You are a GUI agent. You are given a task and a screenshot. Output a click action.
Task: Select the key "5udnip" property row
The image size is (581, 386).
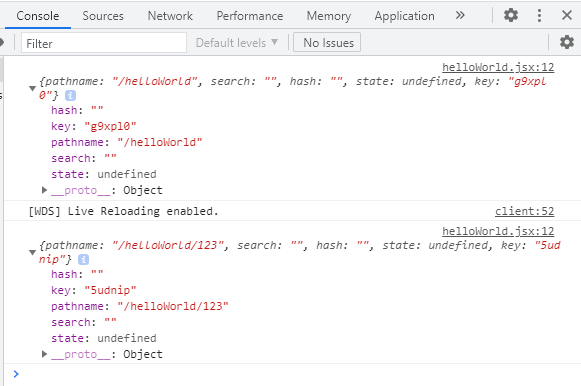pos(94,290)
